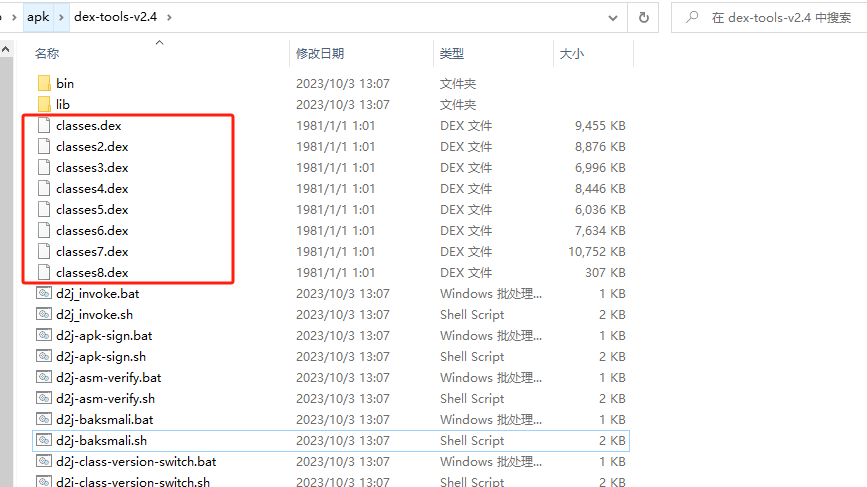Select the classes4.dex file name

pos(92,188)
